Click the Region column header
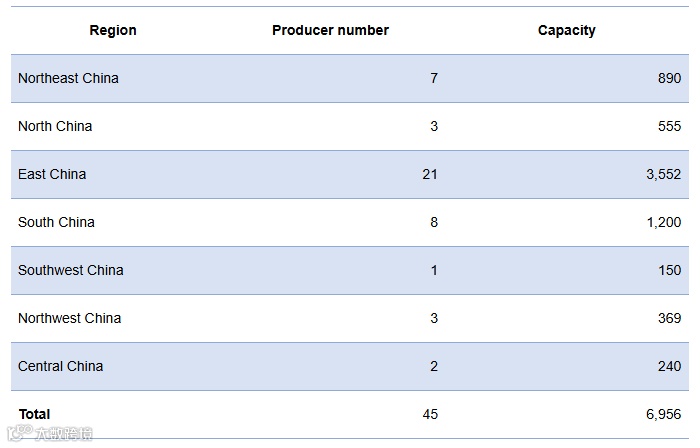 pos(113,30)
